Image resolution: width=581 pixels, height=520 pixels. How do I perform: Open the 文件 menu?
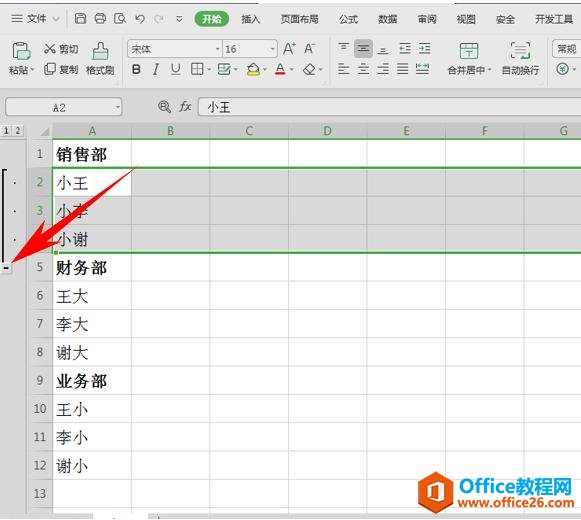click(x=35, y=18)
